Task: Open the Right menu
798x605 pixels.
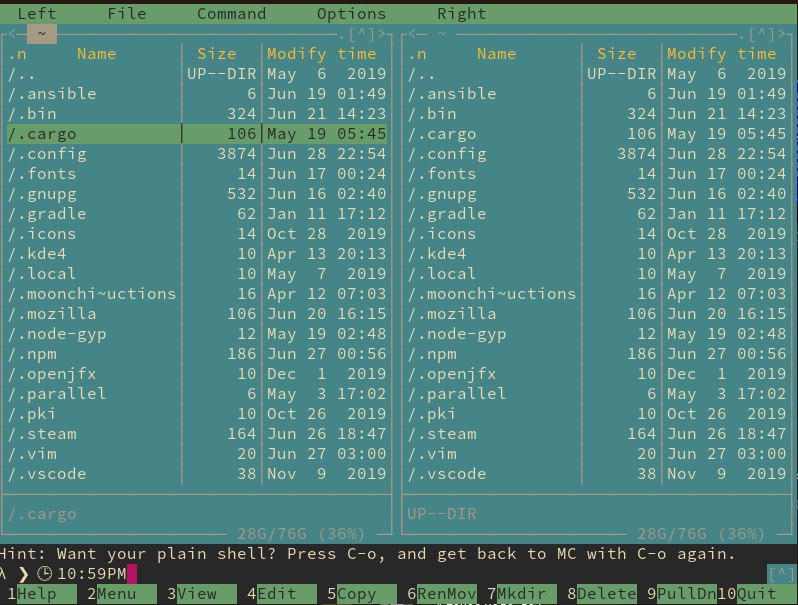Action: pos(462,14)
